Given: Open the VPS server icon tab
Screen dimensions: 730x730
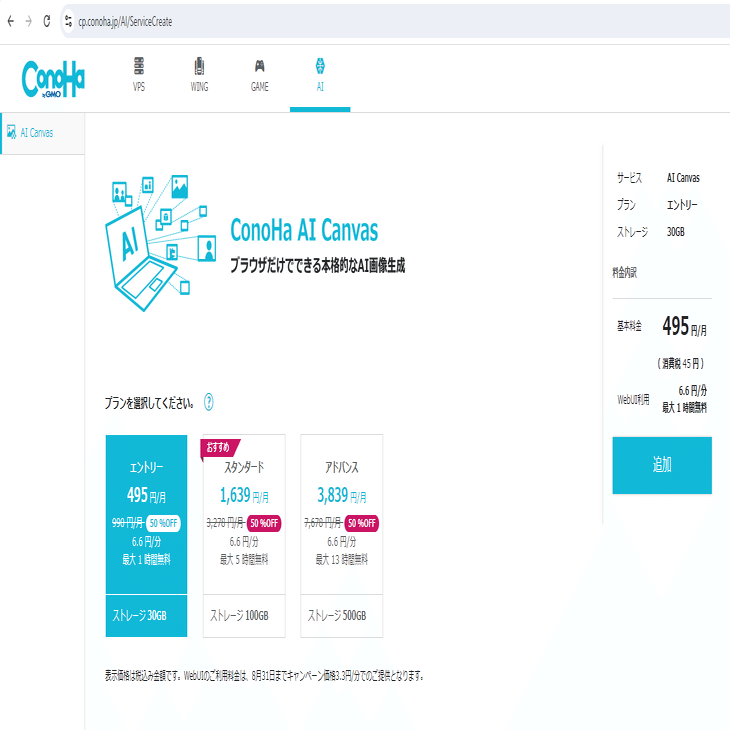Looking at the screenshot, I should (x=139, y=66).
